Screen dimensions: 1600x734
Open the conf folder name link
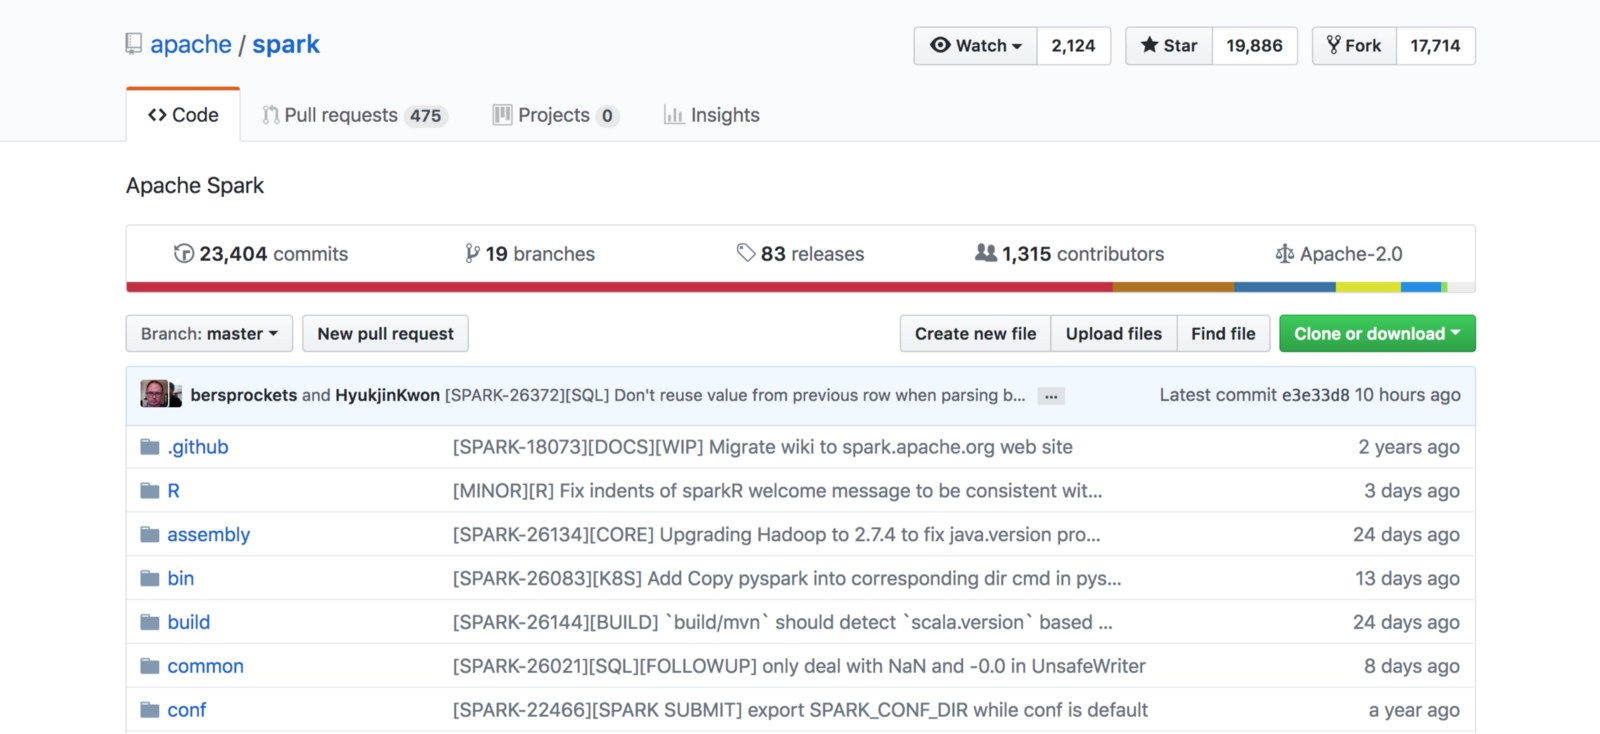click(x=187, y=710)
